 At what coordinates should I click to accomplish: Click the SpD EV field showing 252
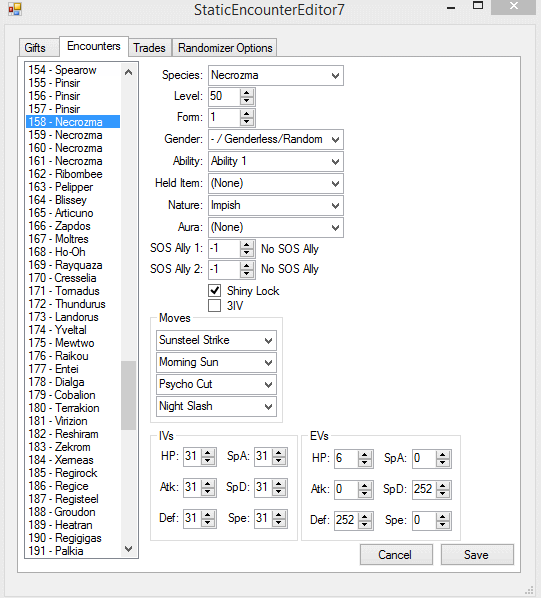point(424,489)
